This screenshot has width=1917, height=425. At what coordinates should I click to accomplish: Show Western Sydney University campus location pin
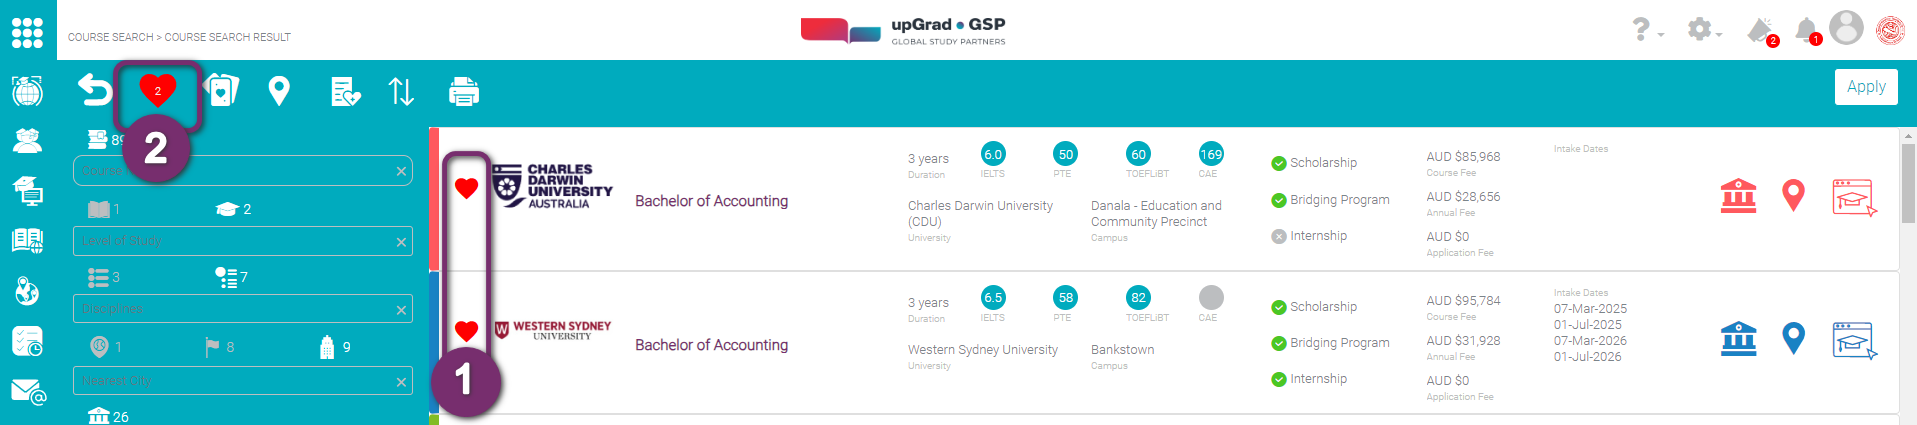(x=1793, y=339)
